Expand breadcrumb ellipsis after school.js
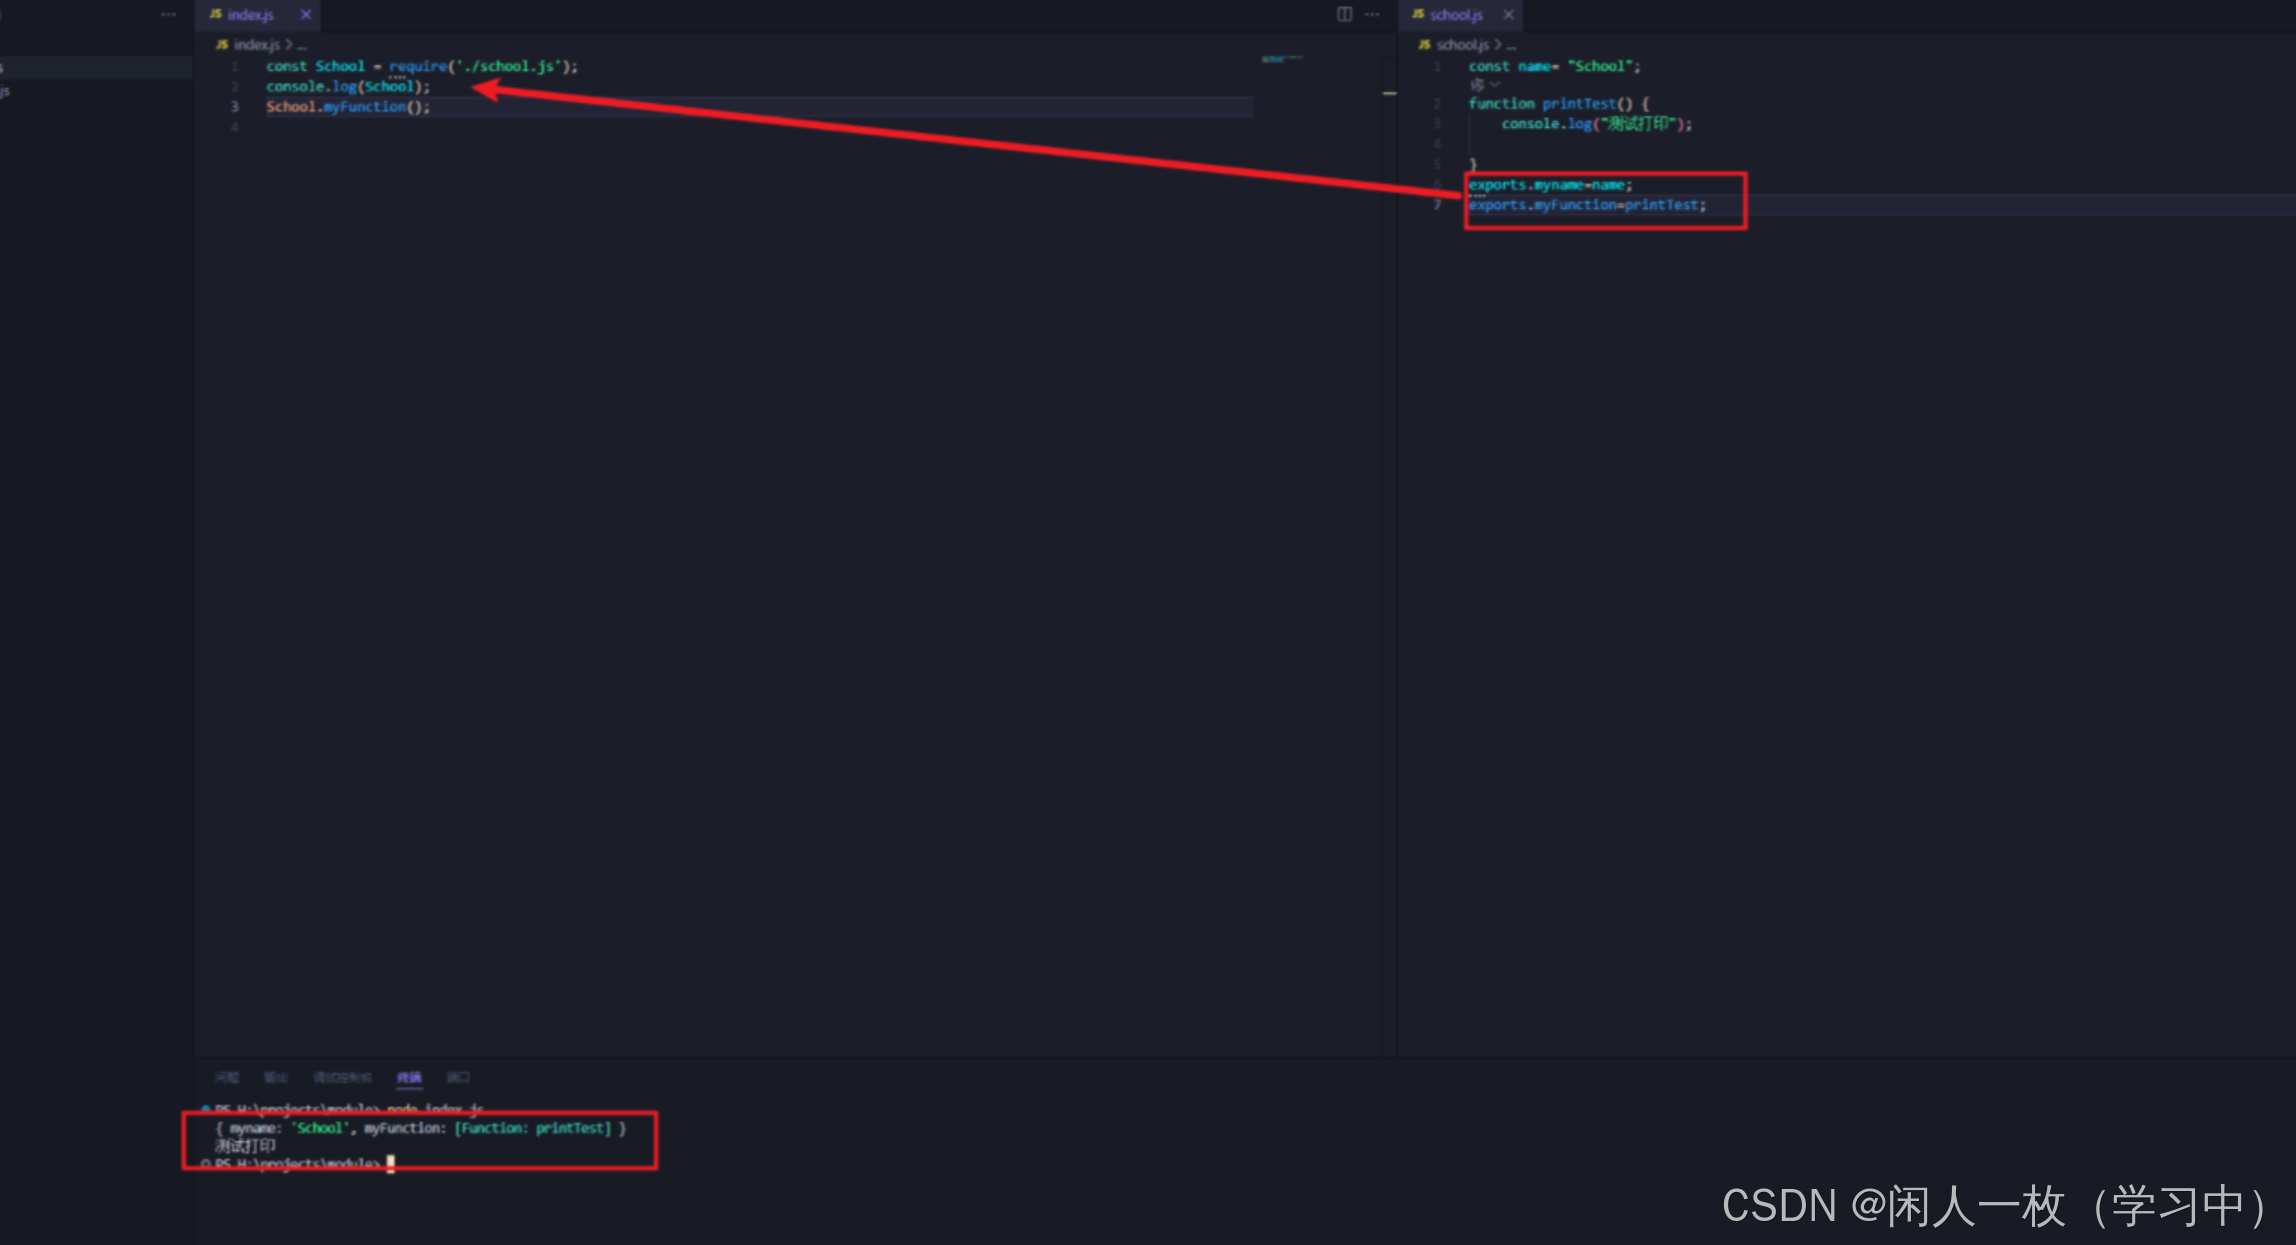 [x=1511, y=46]
